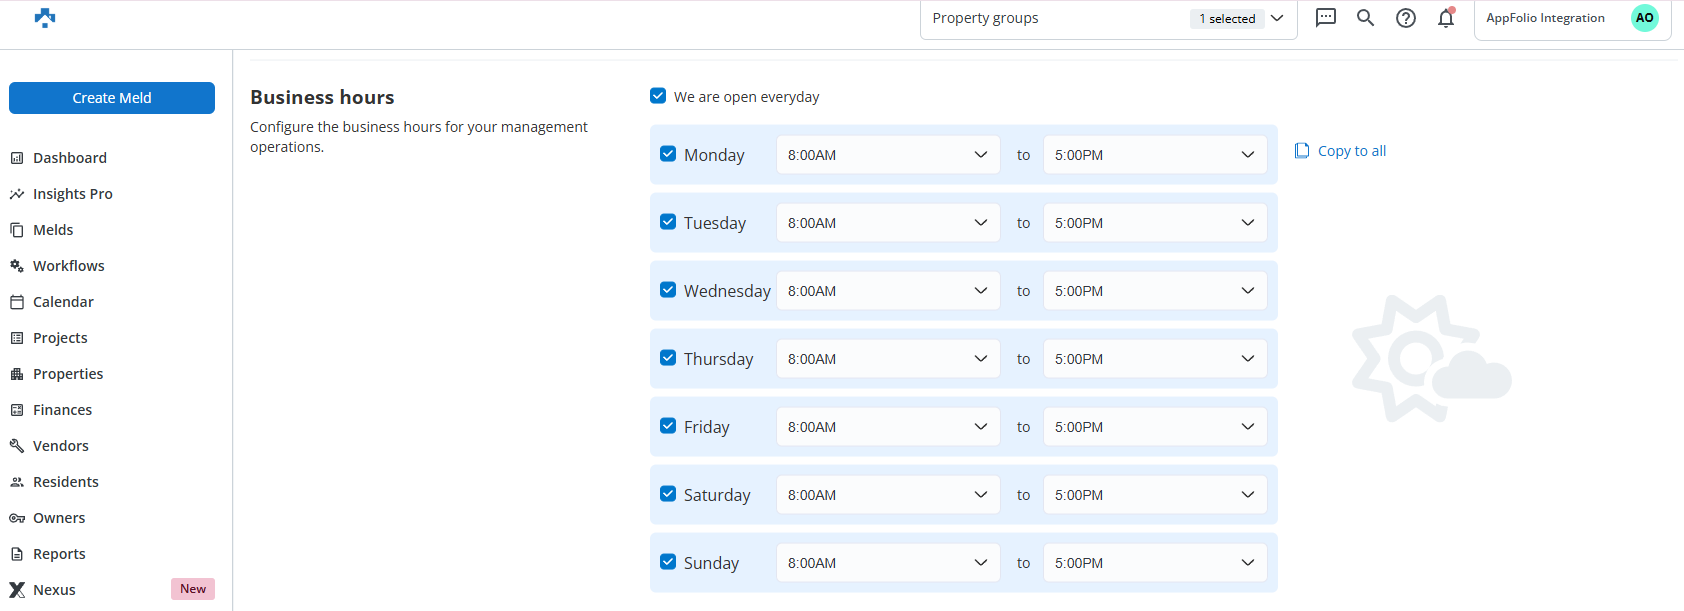The width and height of the screenshot is (1684, 611).
Task: Open the help question mark icon
Action: pos(1405,18)
